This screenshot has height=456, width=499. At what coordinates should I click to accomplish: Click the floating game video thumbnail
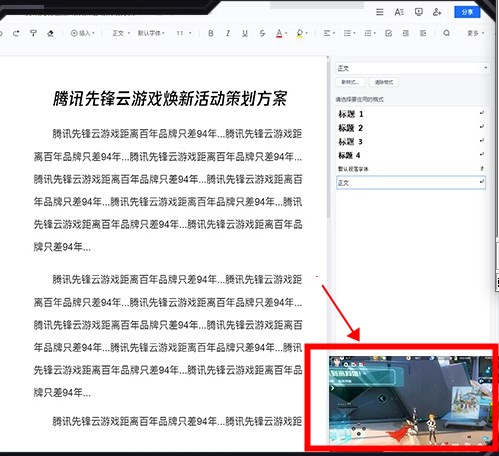pyautogui.click(x=410, y=400)
